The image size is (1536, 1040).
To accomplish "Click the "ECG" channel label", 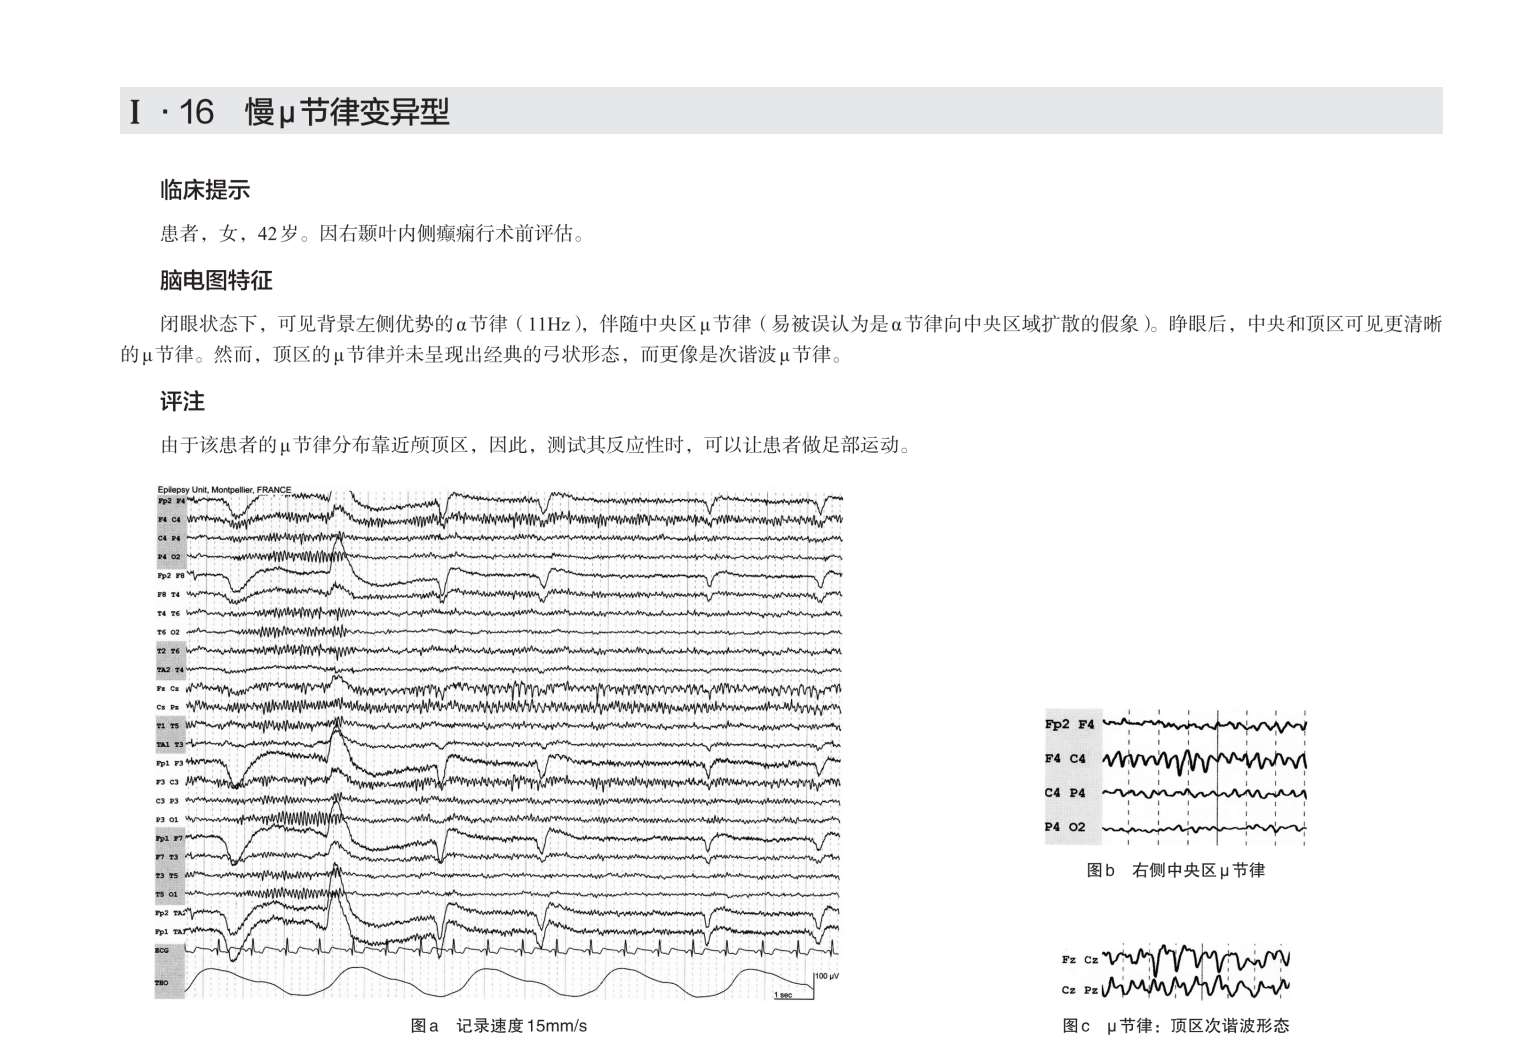I will pyautogui.click(x=163, y=950).
